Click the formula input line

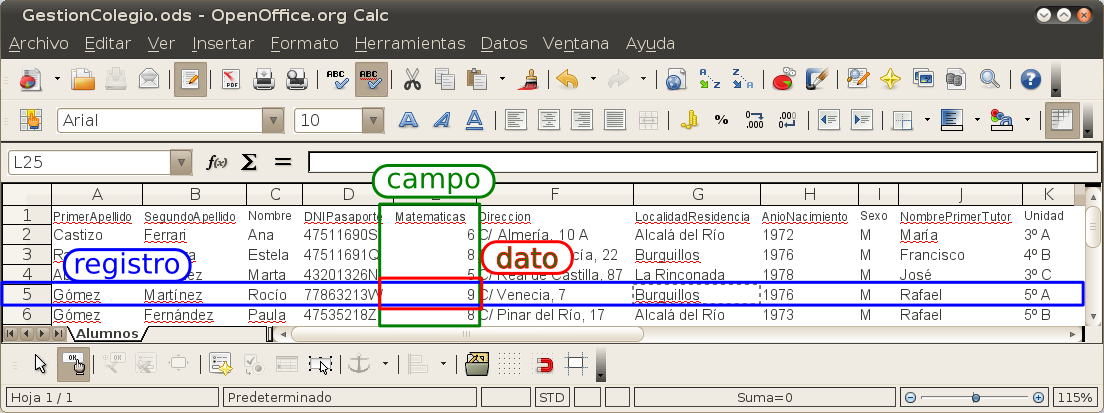[703, 163]
